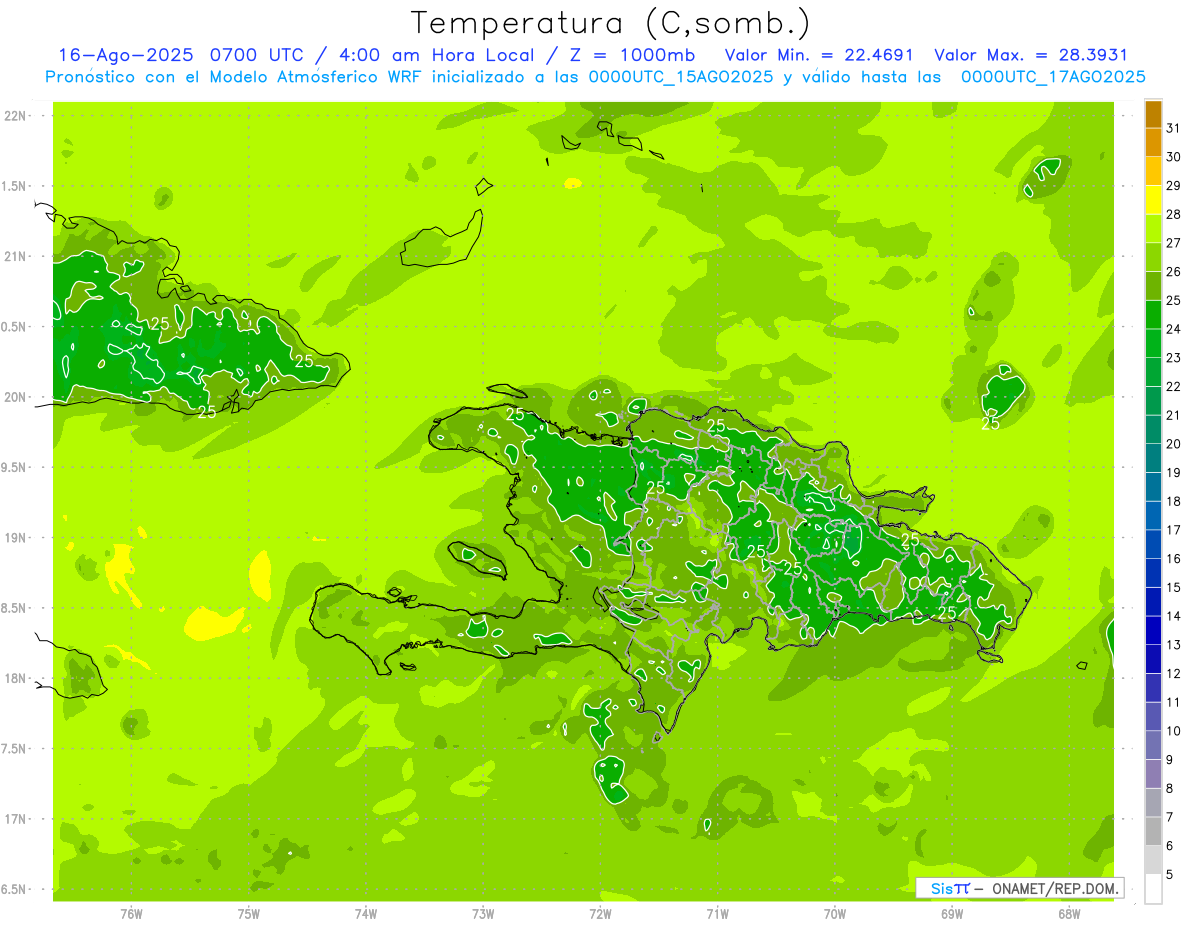Viewport: 1200px width, 927px height.
Task: Click the legend value "16"
Action: [1174, 559]
